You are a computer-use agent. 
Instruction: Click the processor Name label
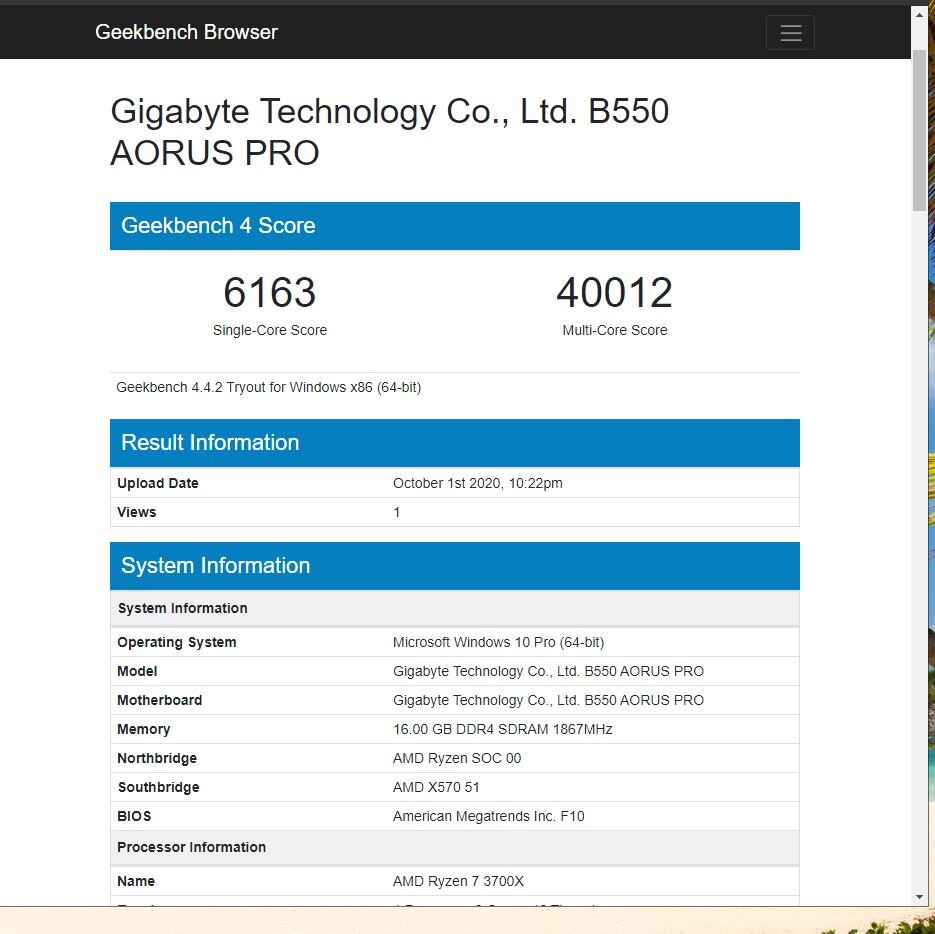point(136,881)
